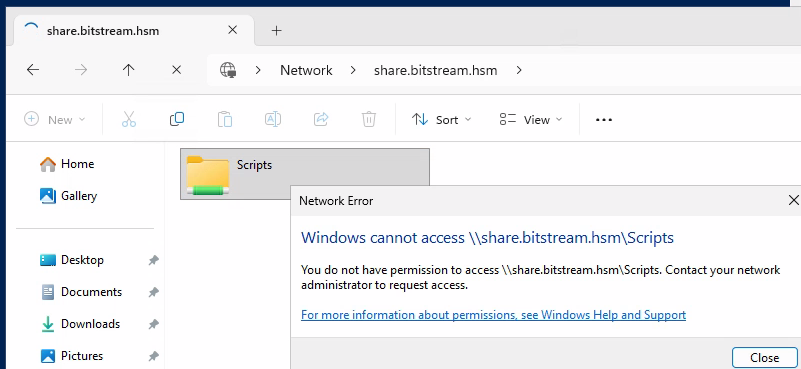Paste from clipboard icon

coord(225,120)
